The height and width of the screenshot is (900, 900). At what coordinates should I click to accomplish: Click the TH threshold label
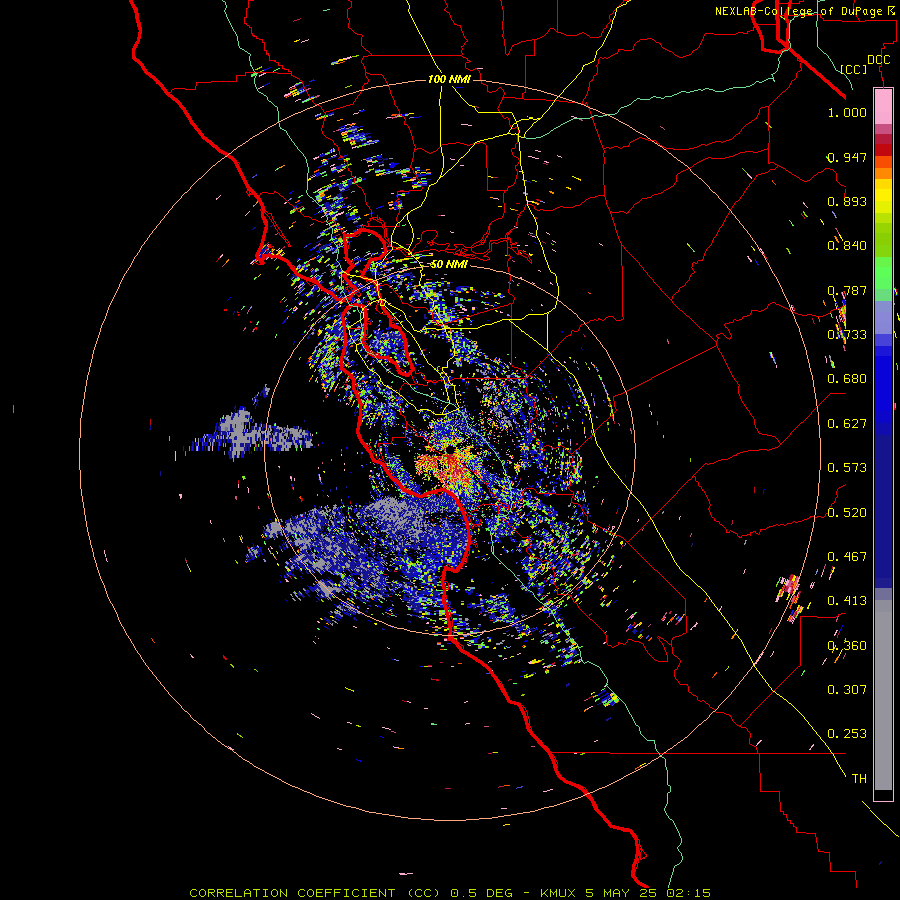(859, 779)
